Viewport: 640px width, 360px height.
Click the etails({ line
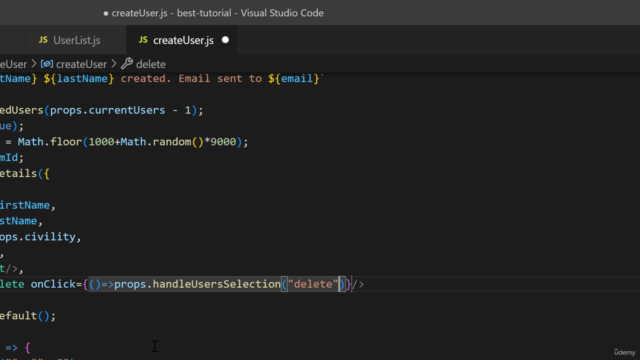24,173
